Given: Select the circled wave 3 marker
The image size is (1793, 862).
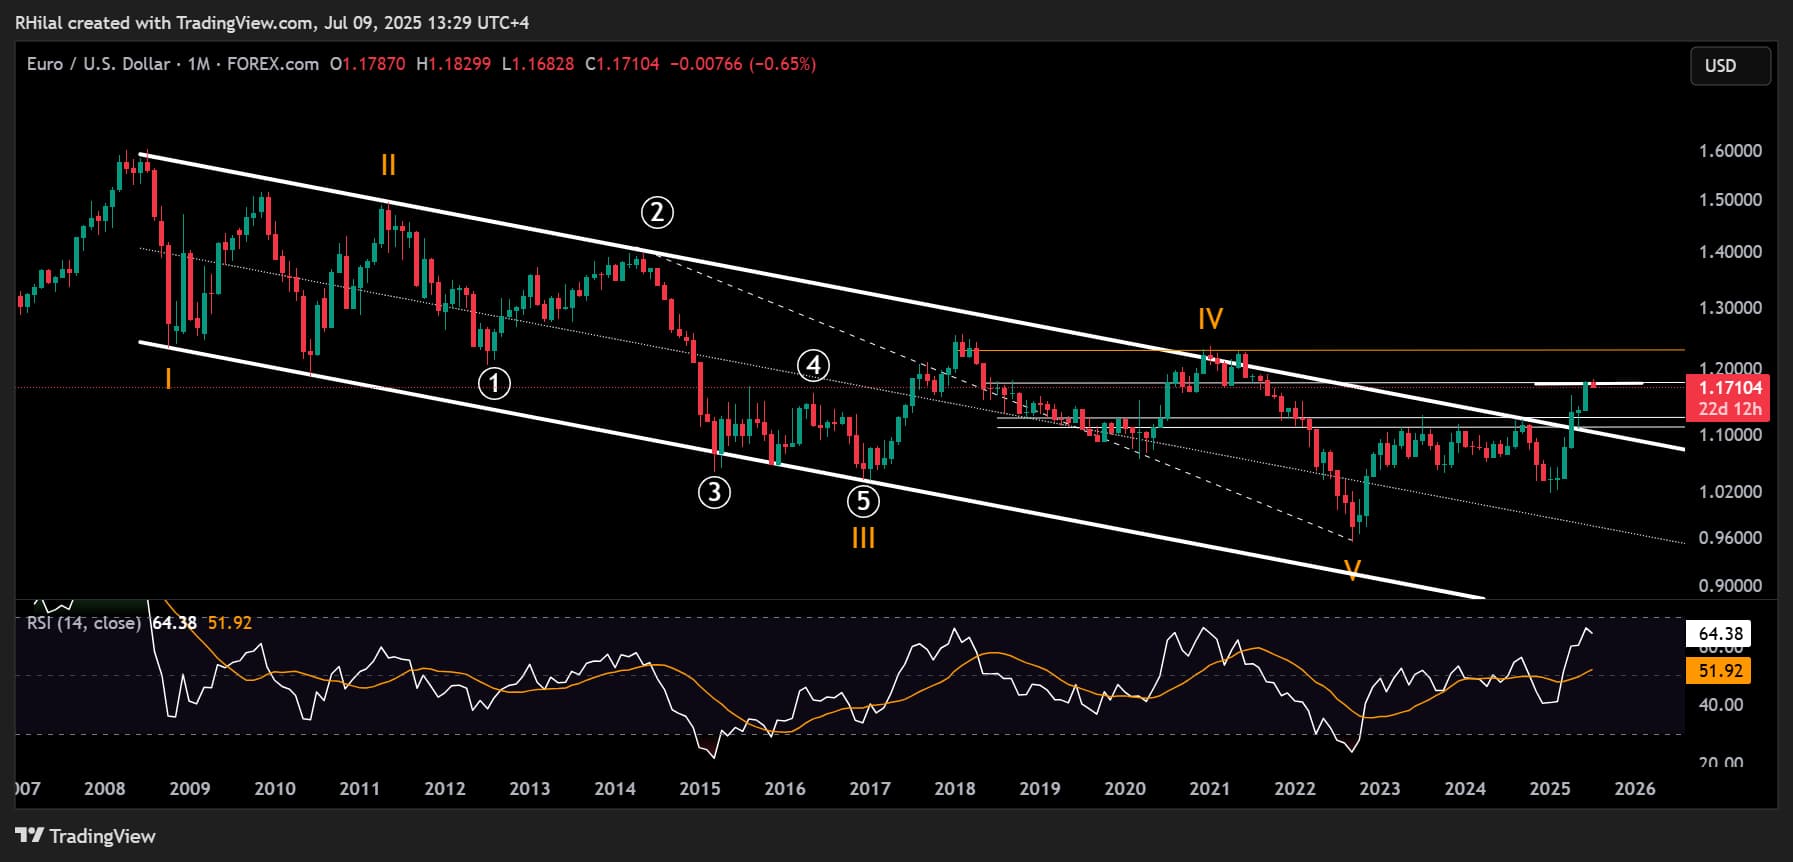Looking at the screenshot, I should tap(714, 492).
